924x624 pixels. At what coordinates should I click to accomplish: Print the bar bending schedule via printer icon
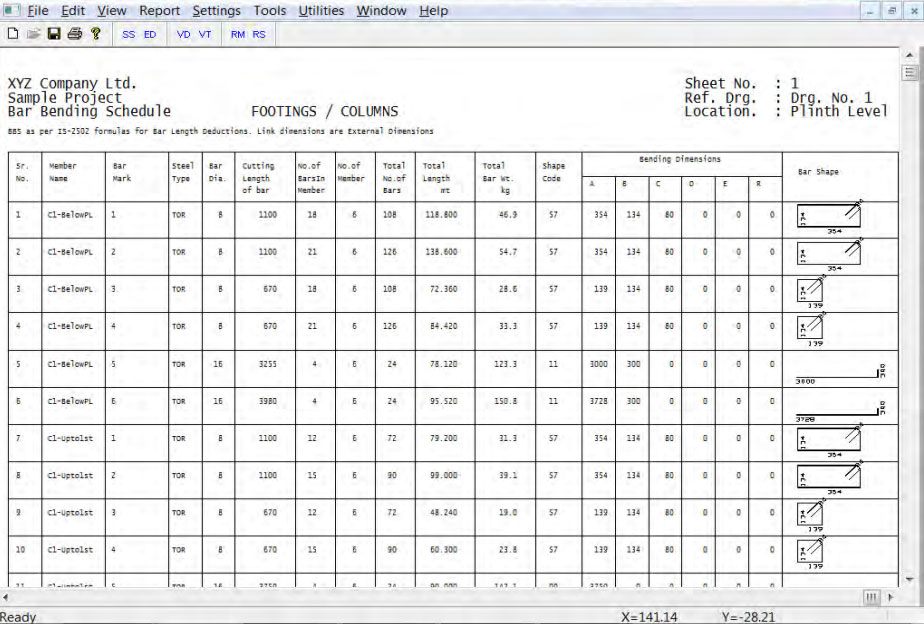click(74, 32)
